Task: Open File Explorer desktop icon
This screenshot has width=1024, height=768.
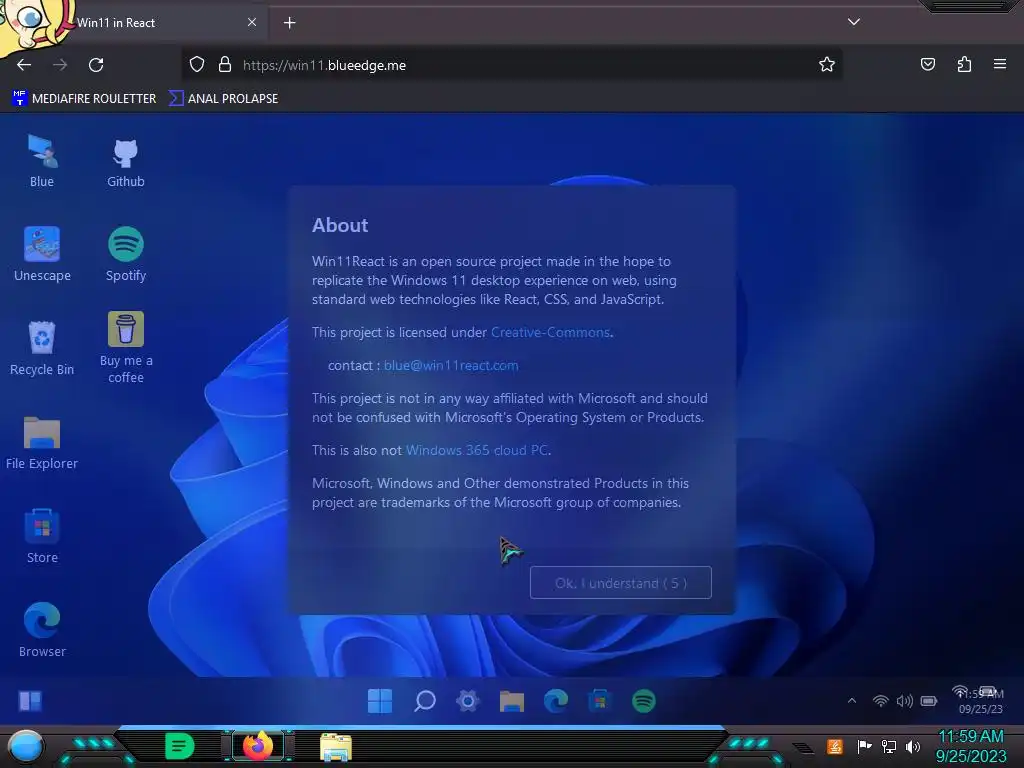Action: click(42, 443)
